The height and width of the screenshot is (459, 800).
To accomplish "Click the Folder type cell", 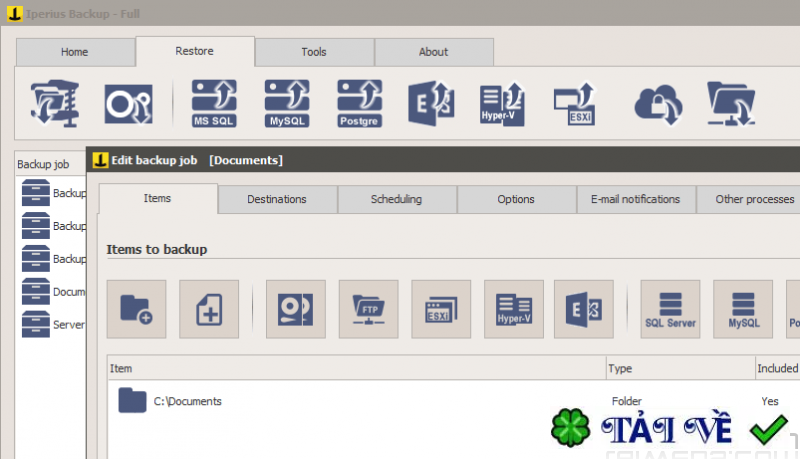I will coord(627,401).
